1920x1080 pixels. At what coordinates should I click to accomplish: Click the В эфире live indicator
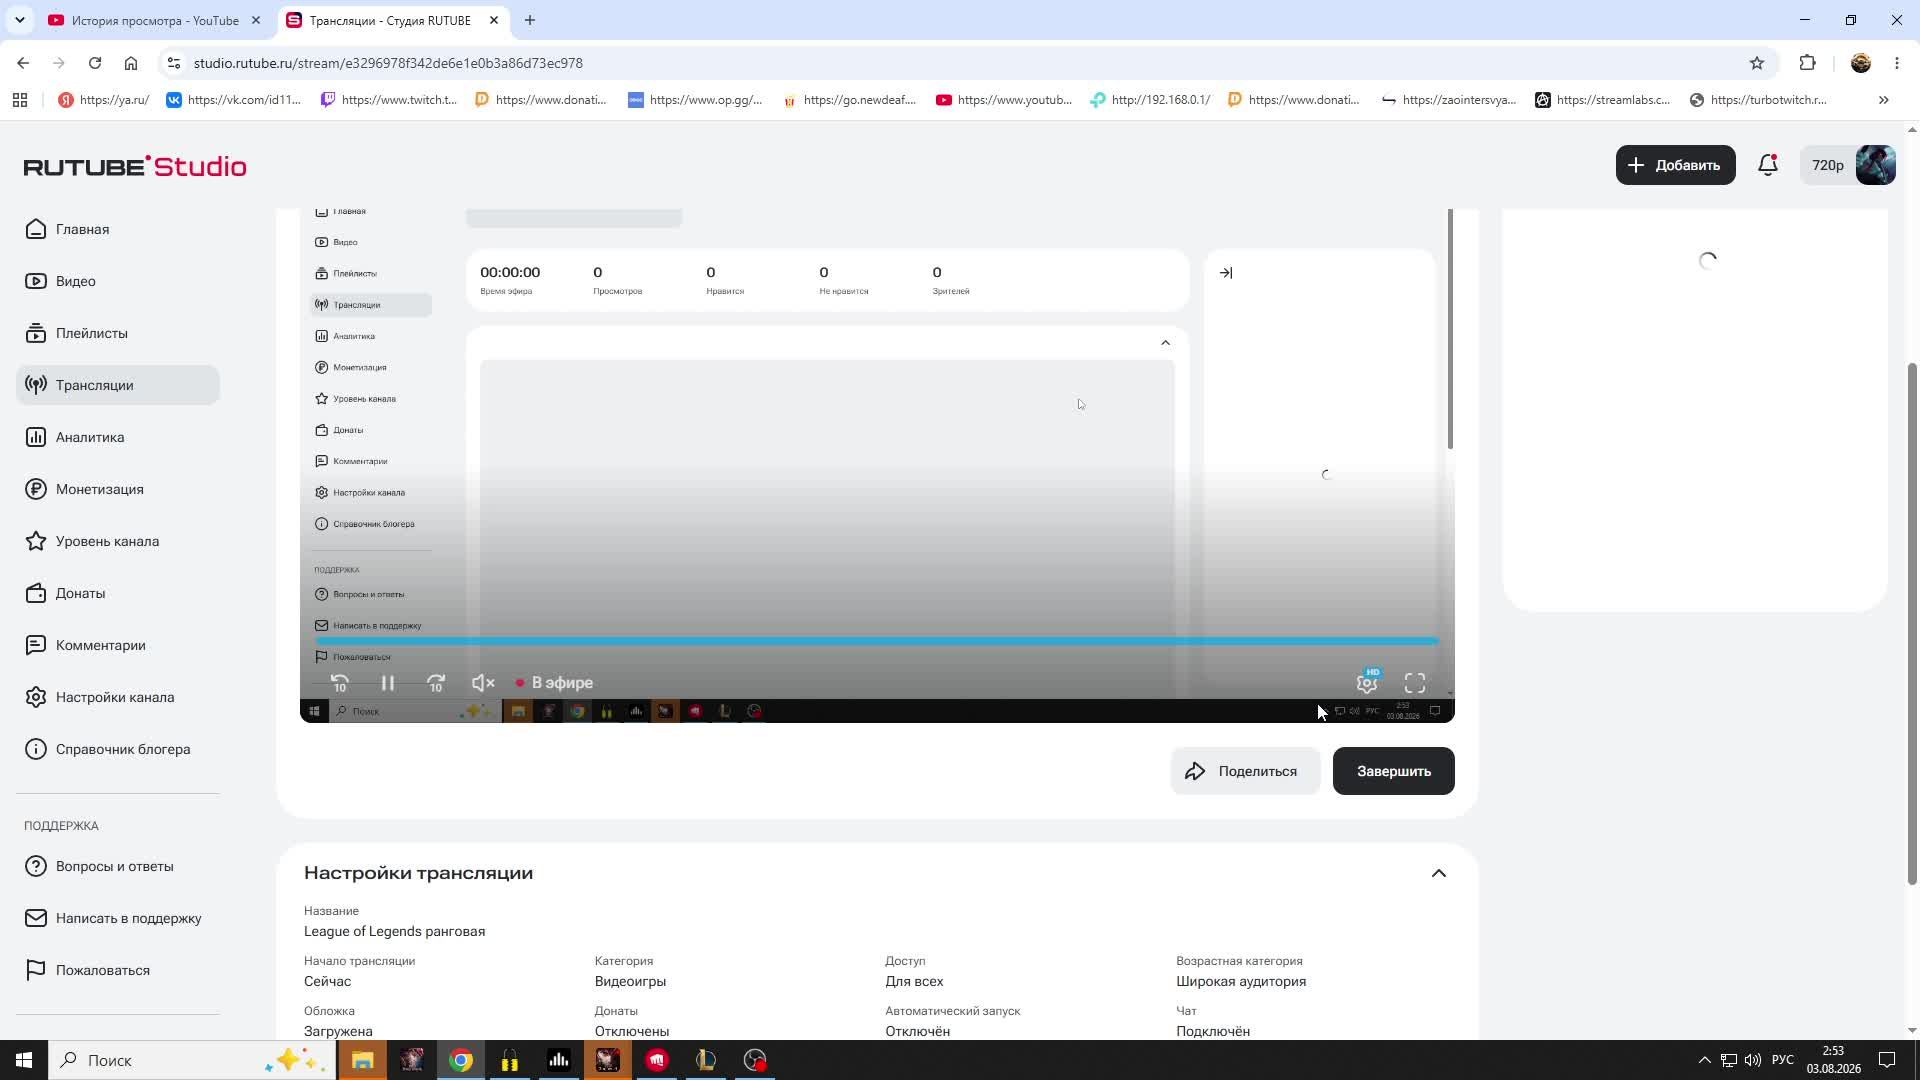click(x=554, y=683)
